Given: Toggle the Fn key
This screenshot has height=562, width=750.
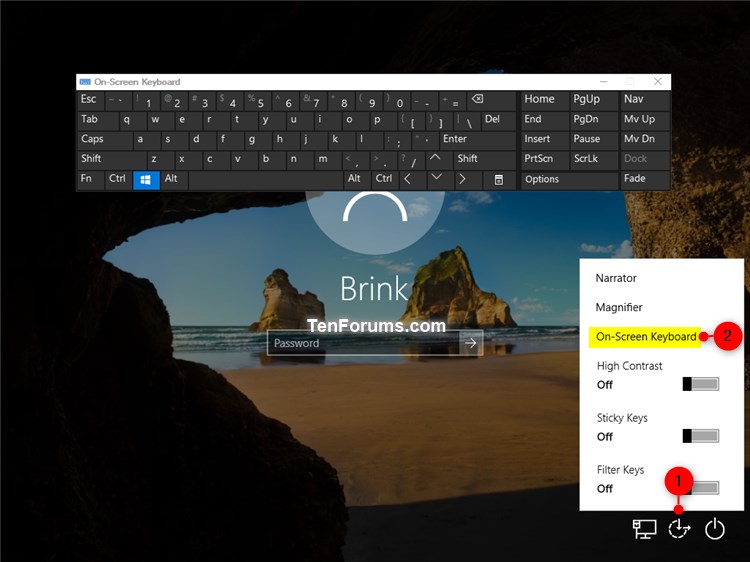Looking at the screenshot, I should tap(90, 180).
